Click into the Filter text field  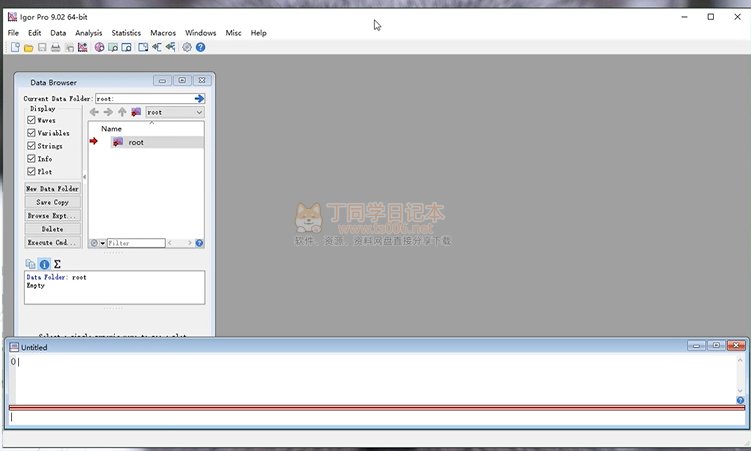(x=135, y=243)
